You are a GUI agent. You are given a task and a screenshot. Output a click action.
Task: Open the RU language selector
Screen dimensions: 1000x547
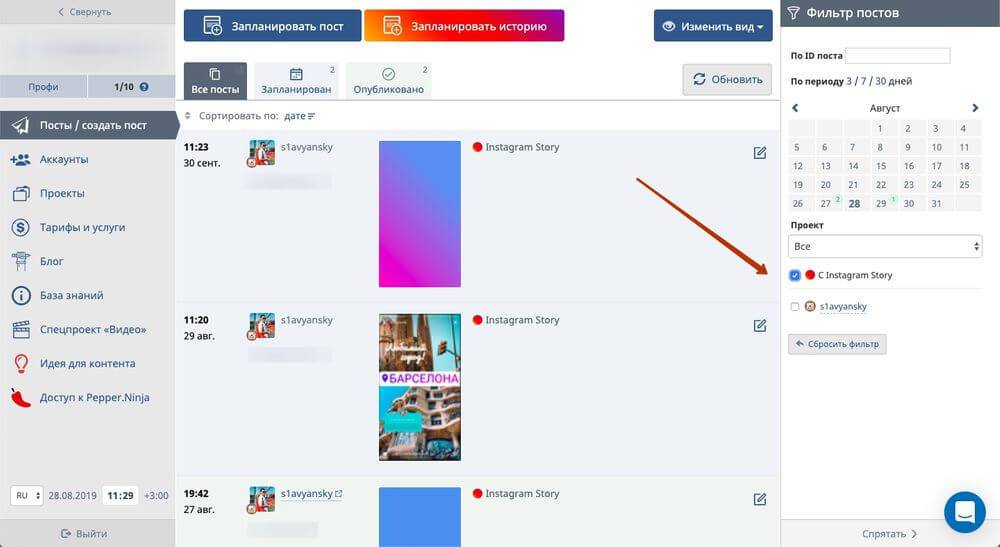[x=27, y=495]
